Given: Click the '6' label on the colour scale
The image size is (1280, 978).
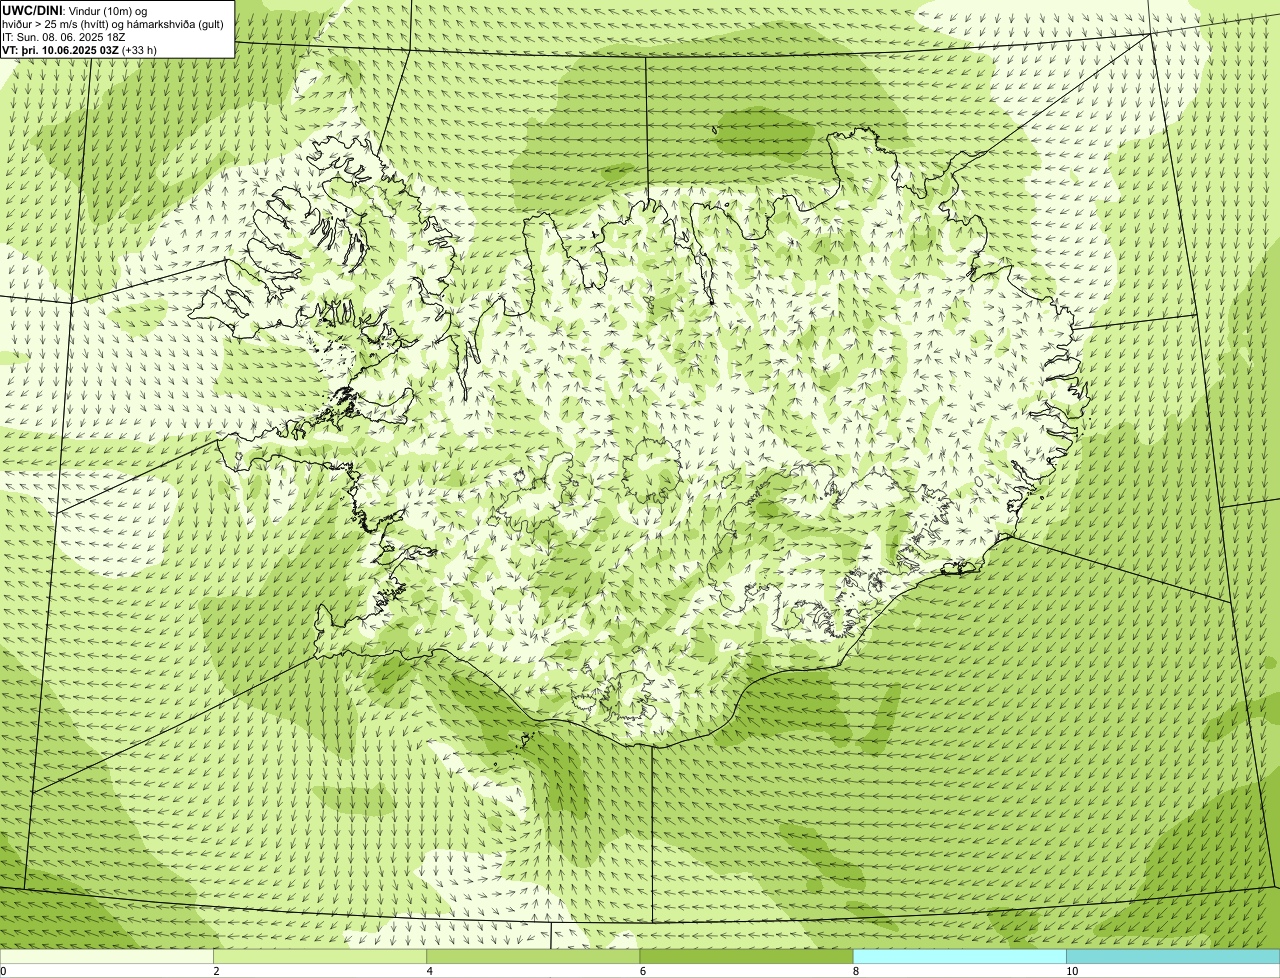Looking at the screenshot, I should 642,971.
